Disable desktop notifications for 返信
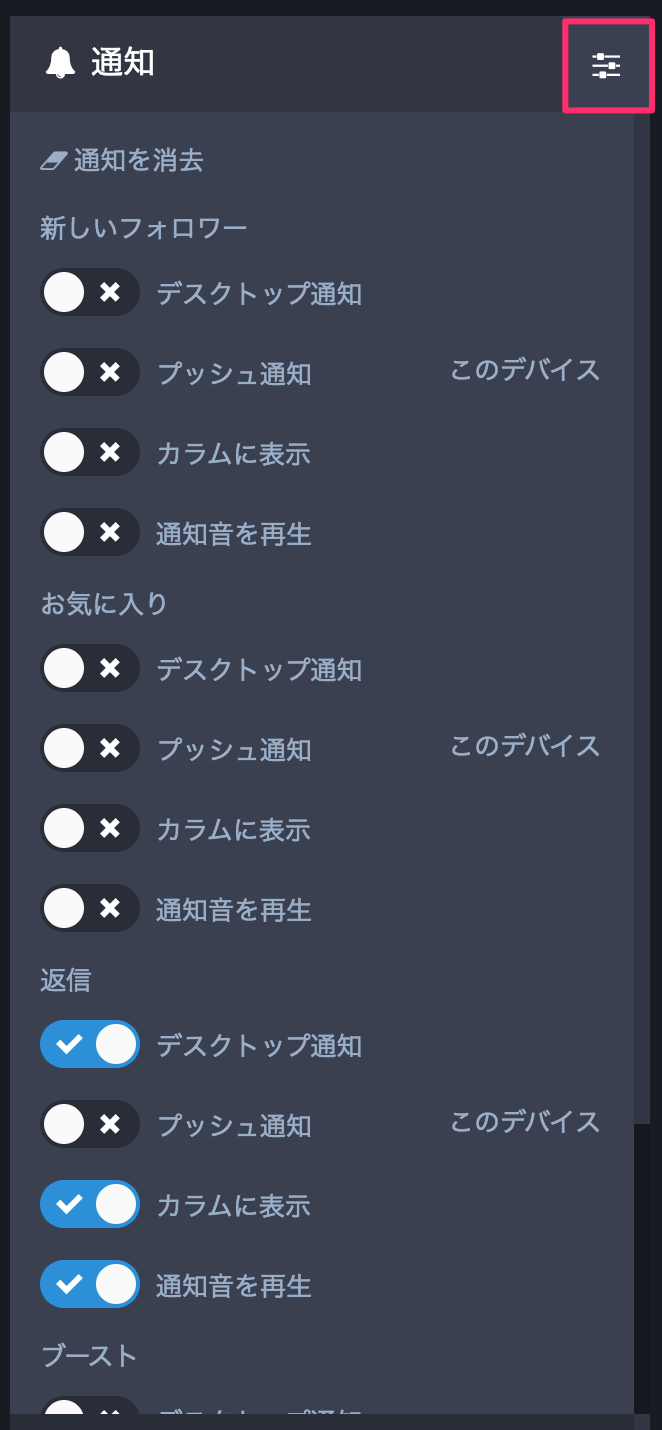This screenshot has width=662, height=1430. tap(90, 1044)
